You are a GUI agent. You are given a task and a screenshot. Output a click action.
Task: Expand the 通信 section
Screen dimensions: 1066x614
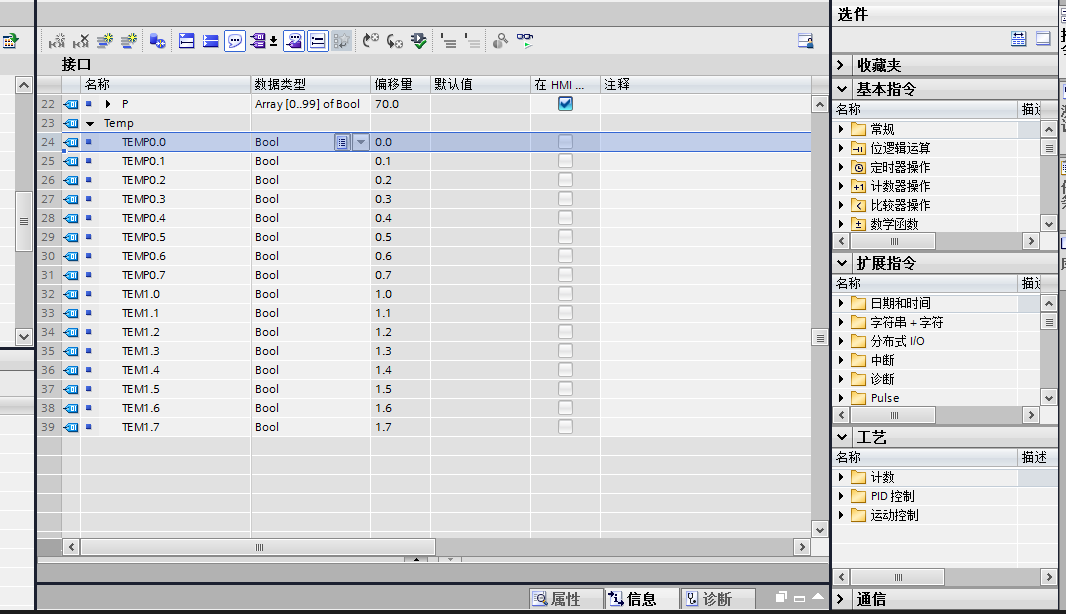841,599
